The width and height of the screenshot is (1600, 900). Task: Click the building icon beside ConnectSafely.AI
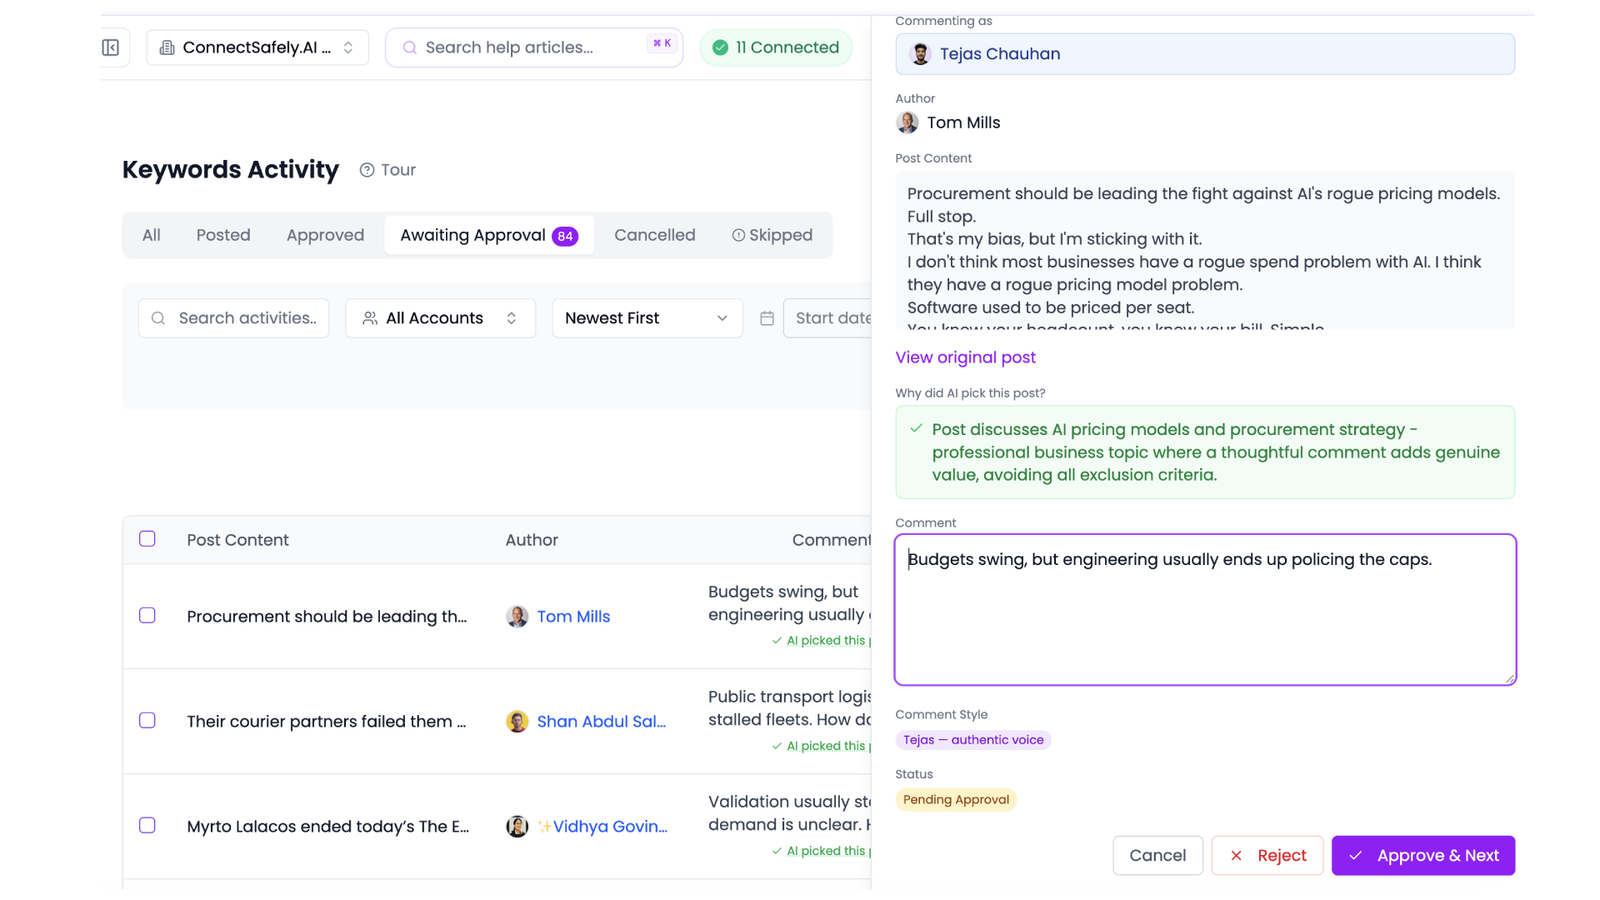tap(167, 48)
